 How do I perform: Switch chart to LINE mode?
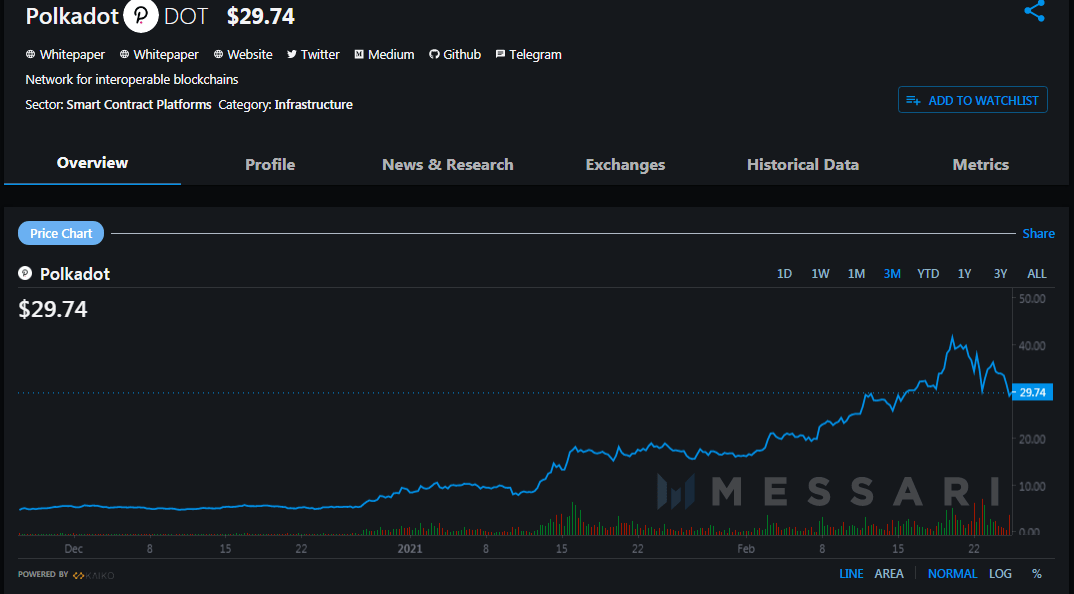pos(851,573)
